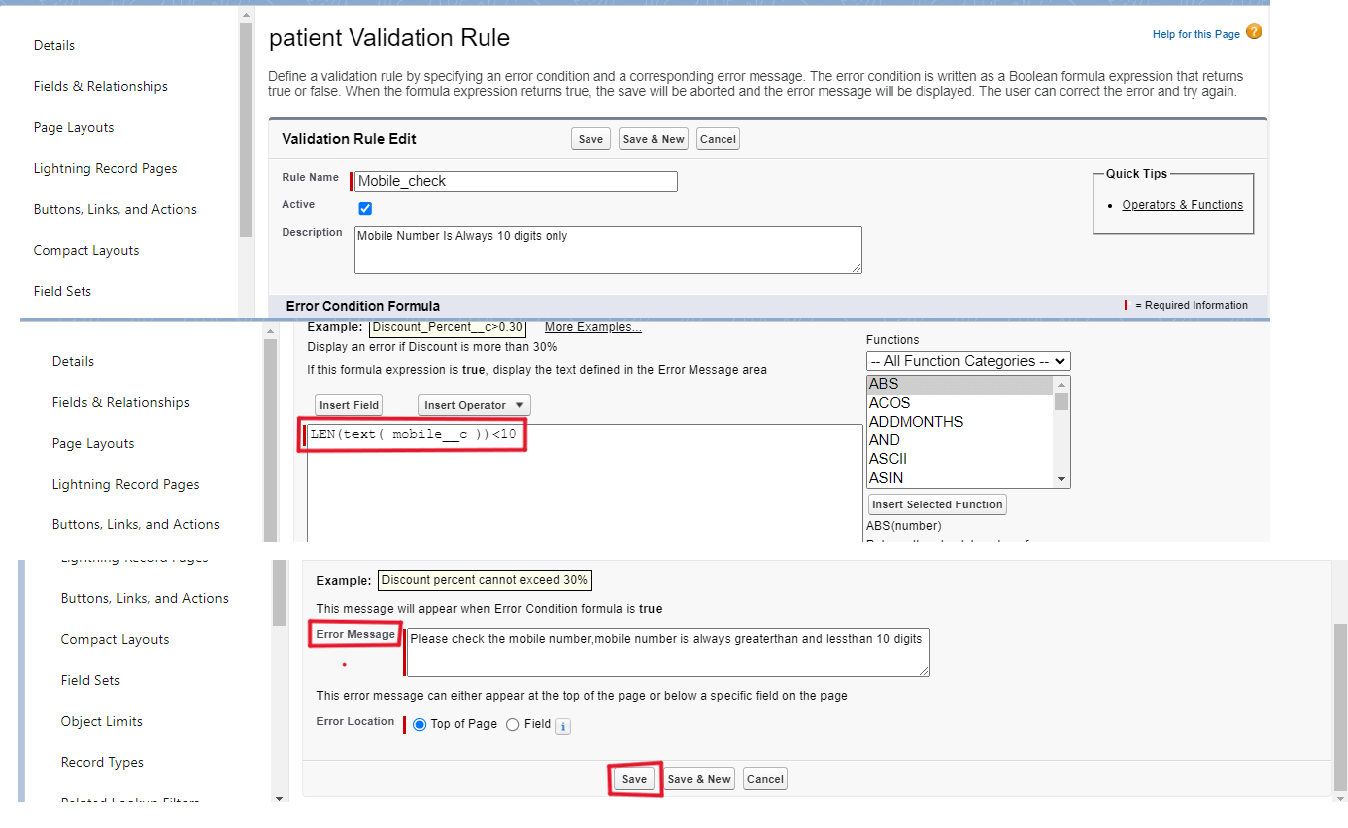Select the Field error location radio button
The height and width of the screenshot is (828, 1348).
click(511, 724)
